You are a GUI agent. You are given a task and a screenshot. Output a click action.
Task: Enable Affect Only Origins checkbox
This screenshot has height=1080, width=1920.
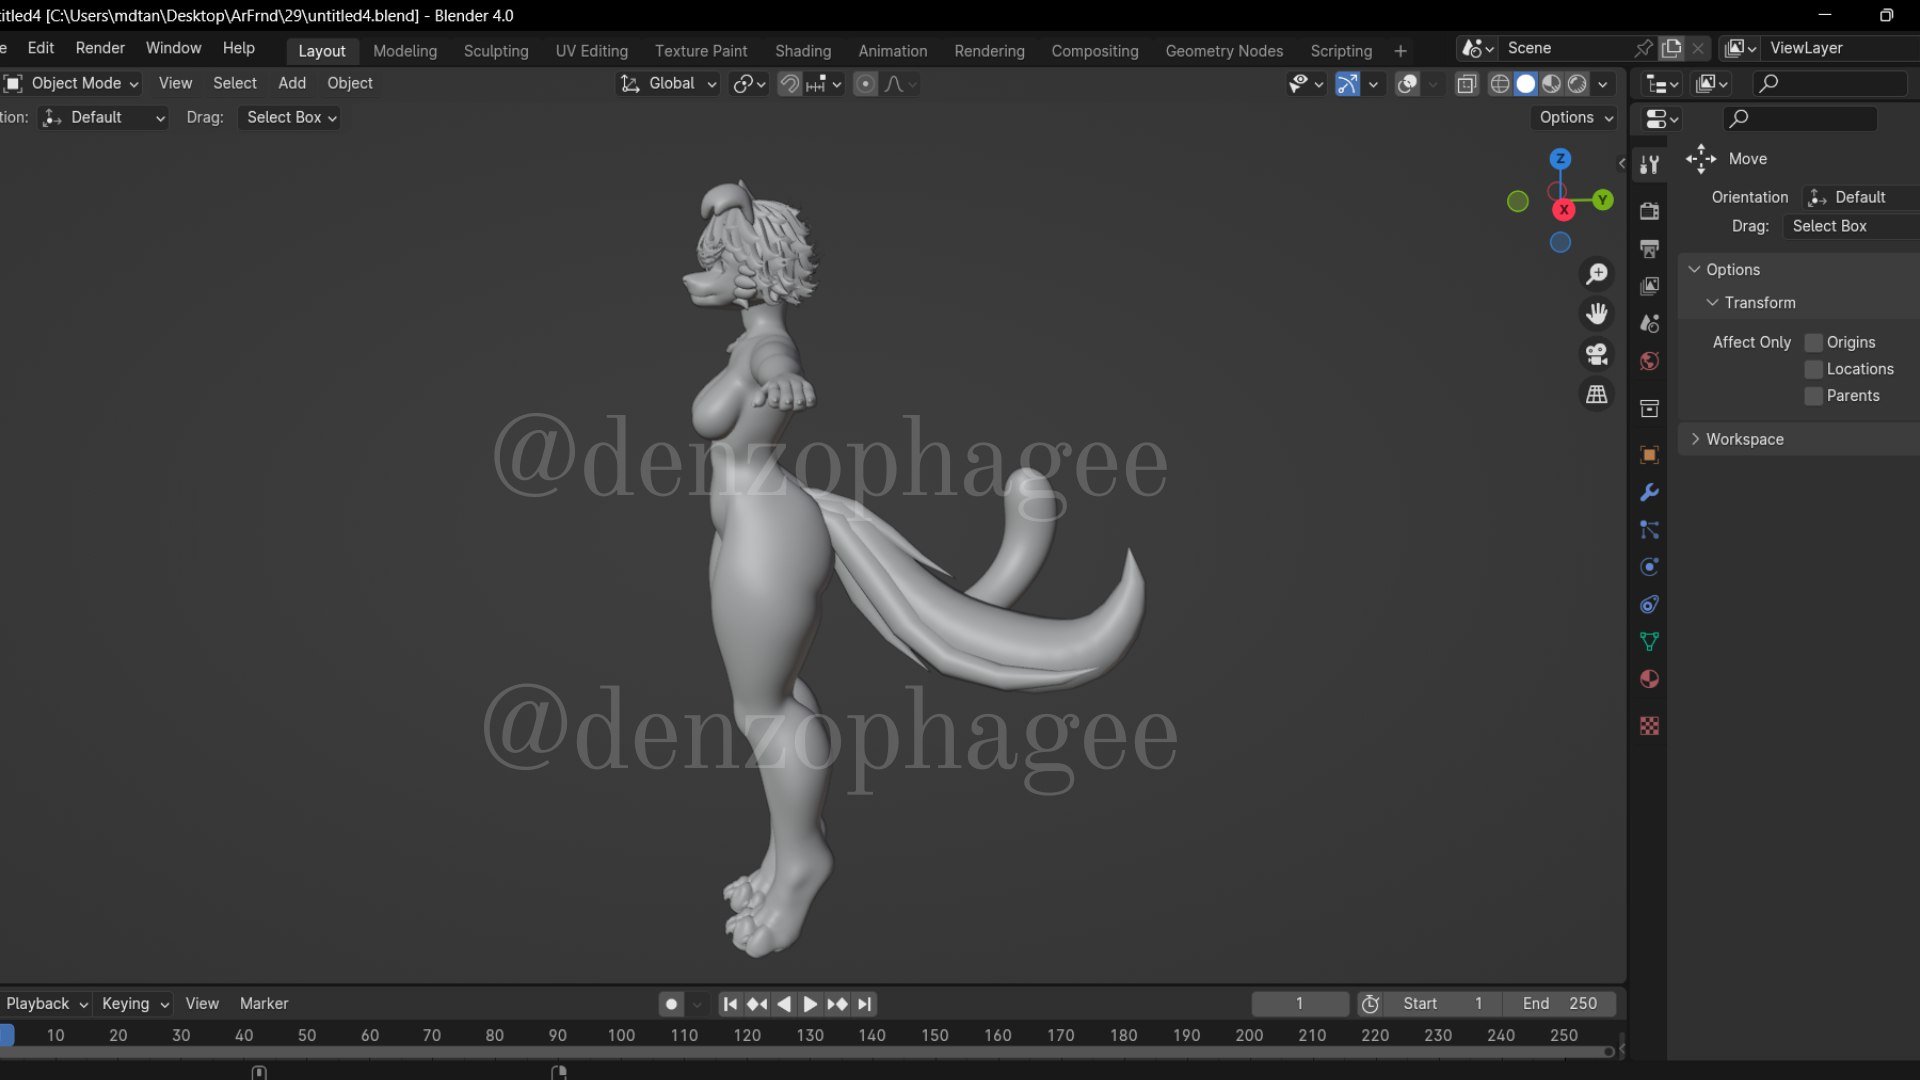click(1813, 342)
